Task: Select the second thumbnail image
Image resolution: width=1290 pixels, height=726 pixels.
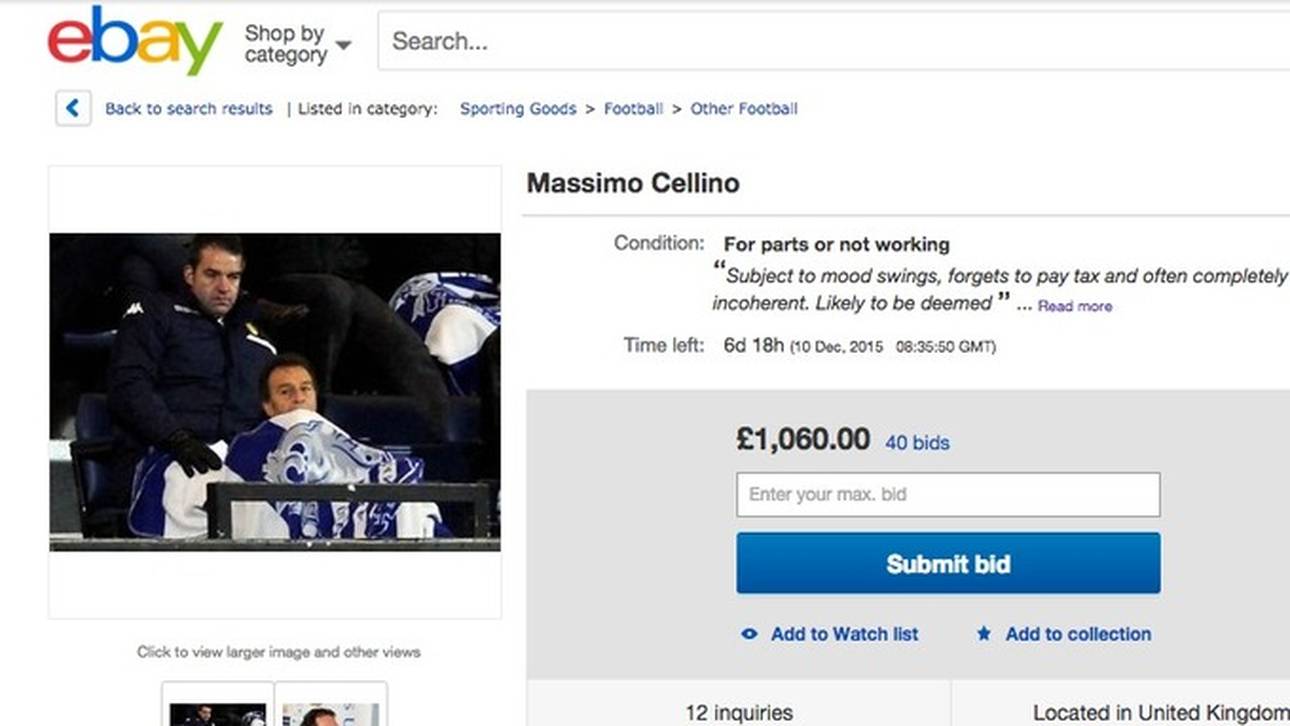Action: [x=330, y=712]
